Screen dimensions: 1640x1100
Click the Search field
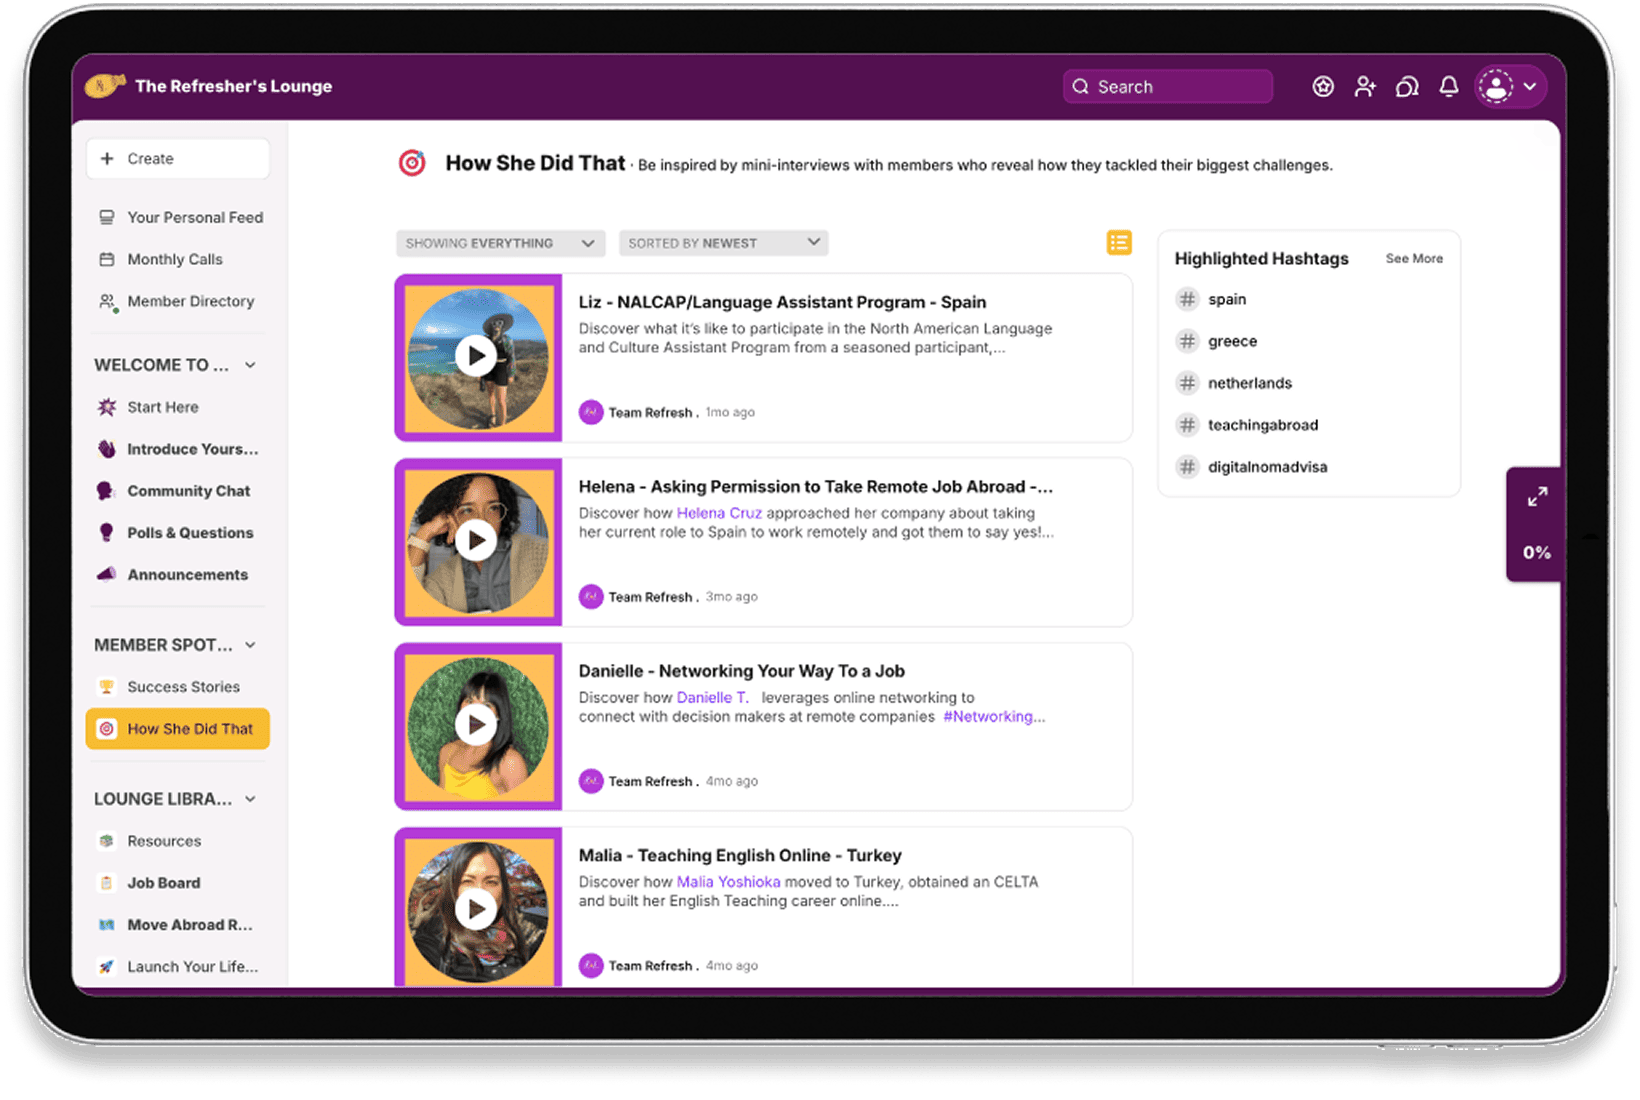[x=1168, y=87]
